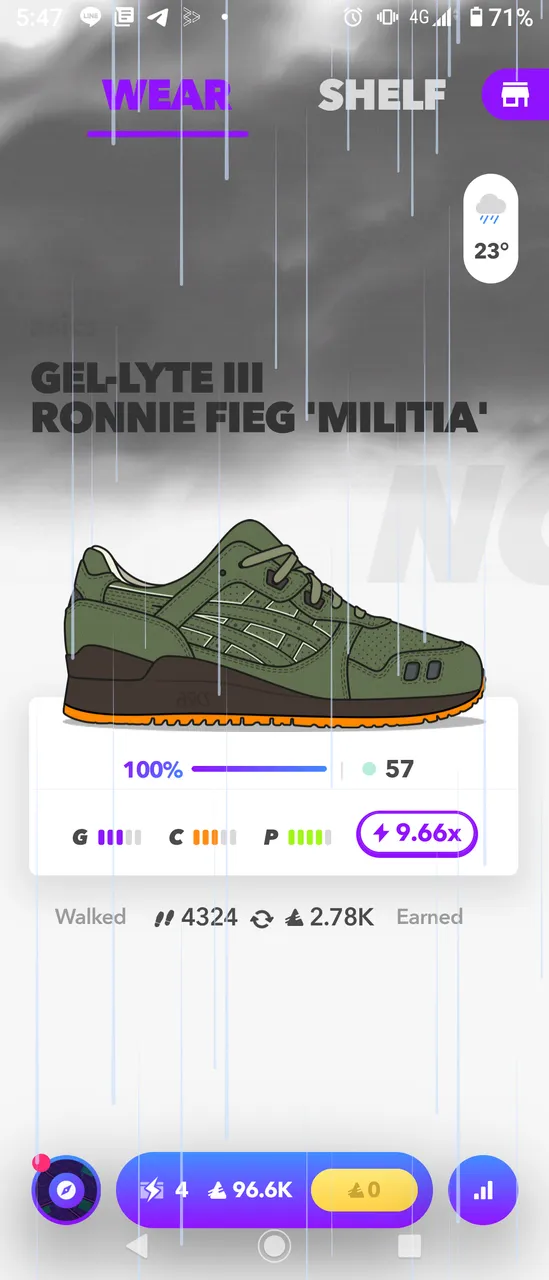
Task: Tap the Android home navigation button
Action: tap(274, 1246)
